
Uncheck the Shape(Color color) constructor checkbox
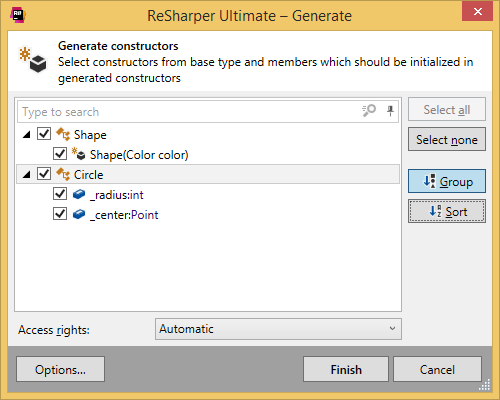(60, 154)
